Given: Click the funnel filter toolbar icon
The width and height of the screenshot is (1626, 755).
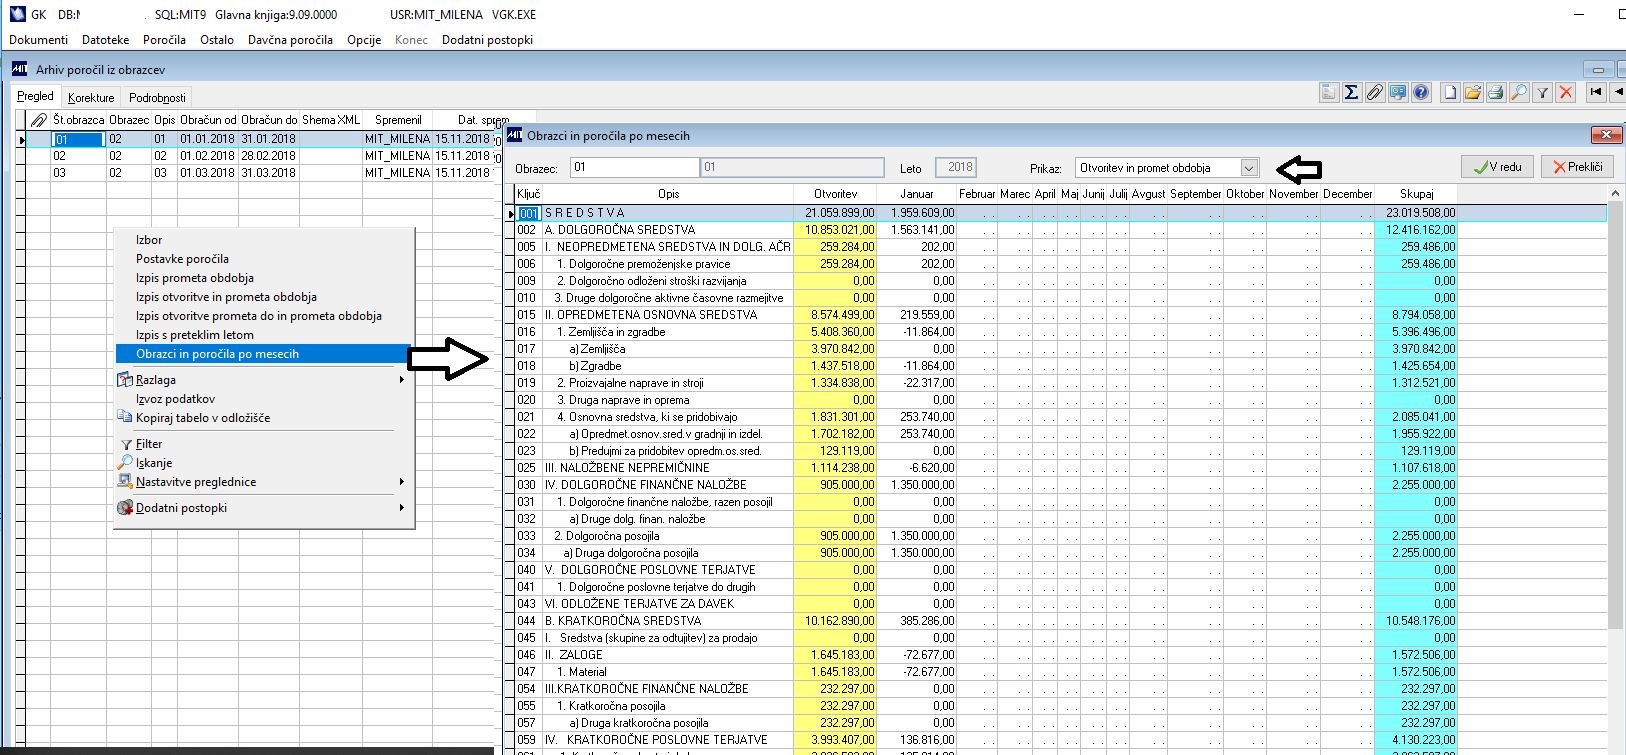Looking at the screenshot, I should point(1543,93).
